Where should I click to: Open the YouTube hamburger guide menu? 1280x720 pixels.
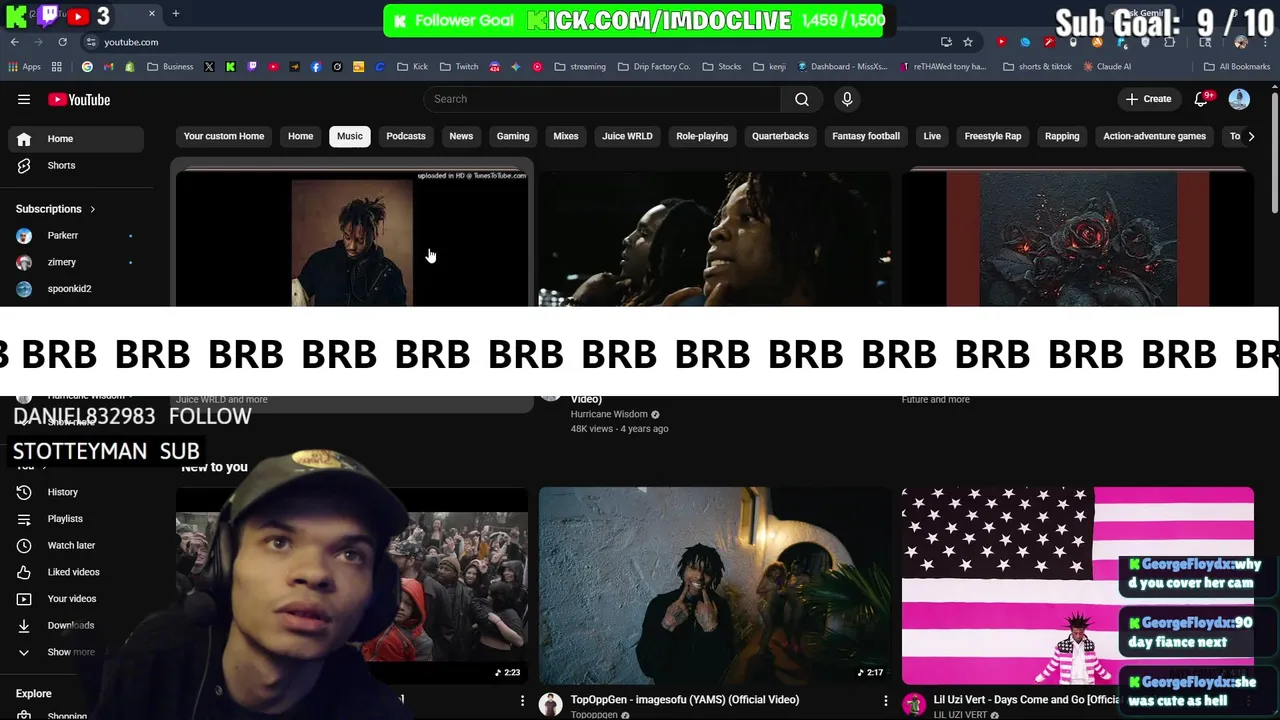coord(24,99)
